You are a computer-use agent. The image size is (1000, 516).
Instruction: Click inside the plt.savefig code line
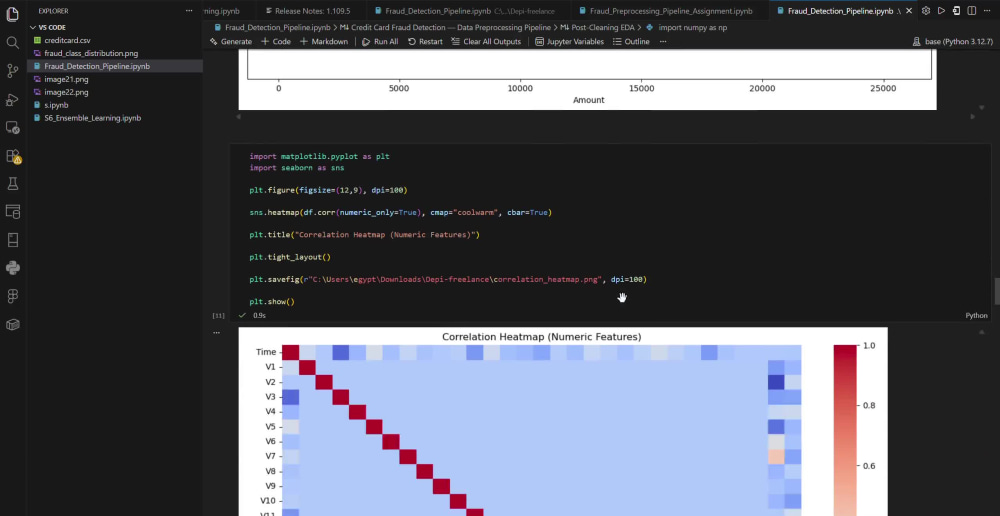(448, 279)
